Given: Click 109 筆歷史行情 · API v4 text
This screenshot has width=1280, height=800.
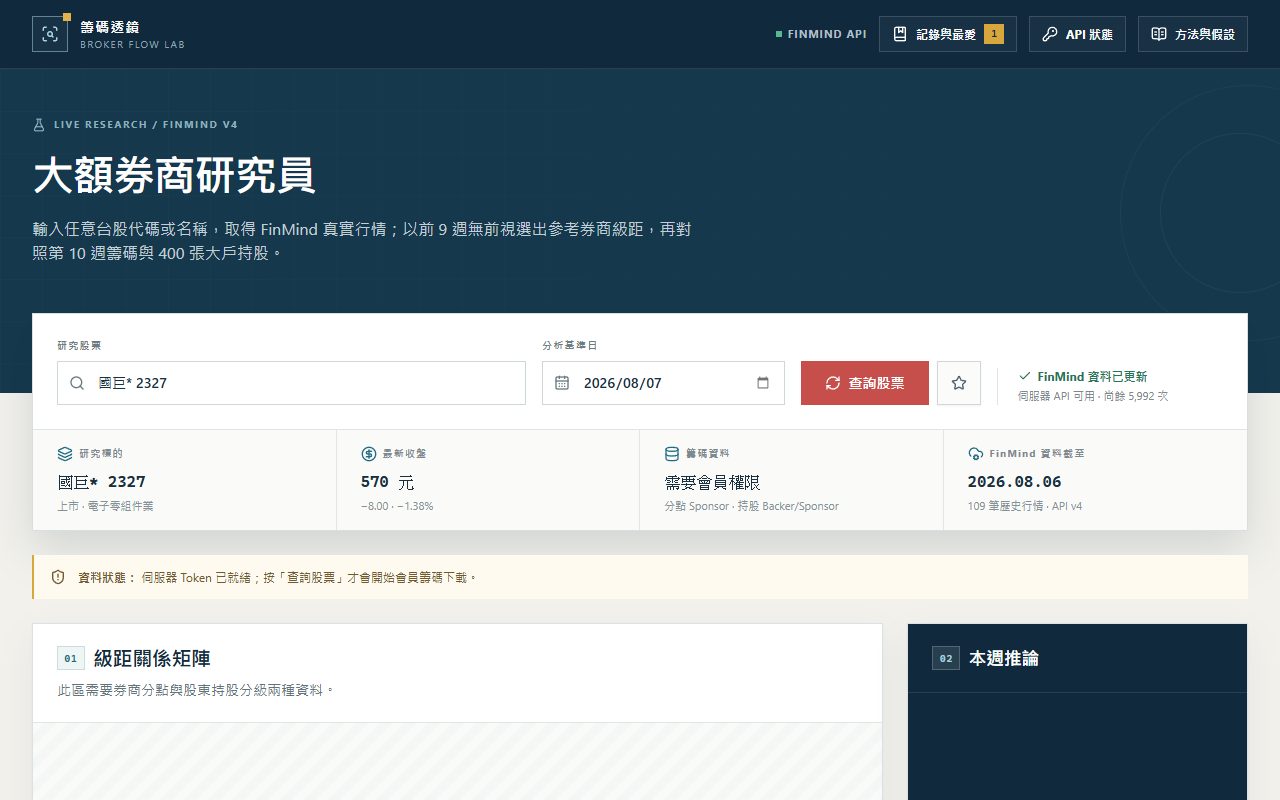Looking at the screenshot, I should pyautogui.click(x=1025, y=506).
